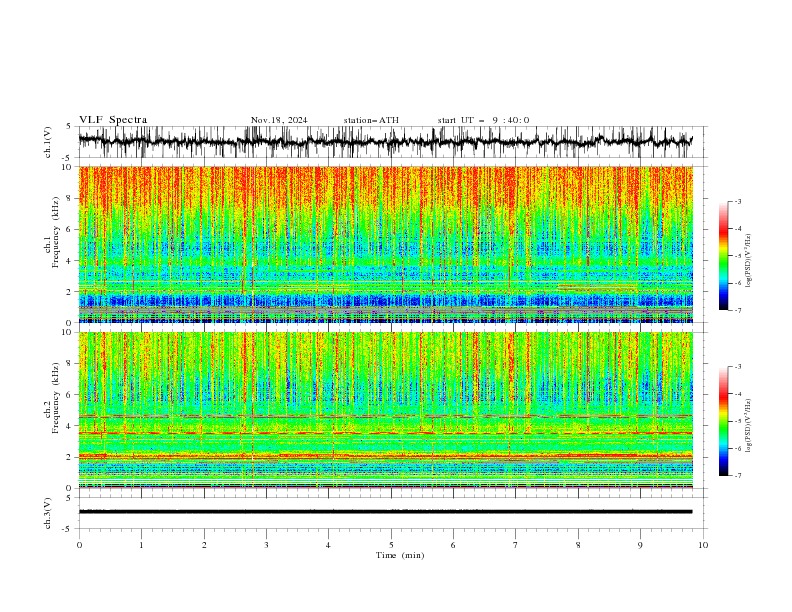Click the ch.2 'Frequency (kHz)' axis label
This screenshot has width=792, height=612.
(55, 397)
